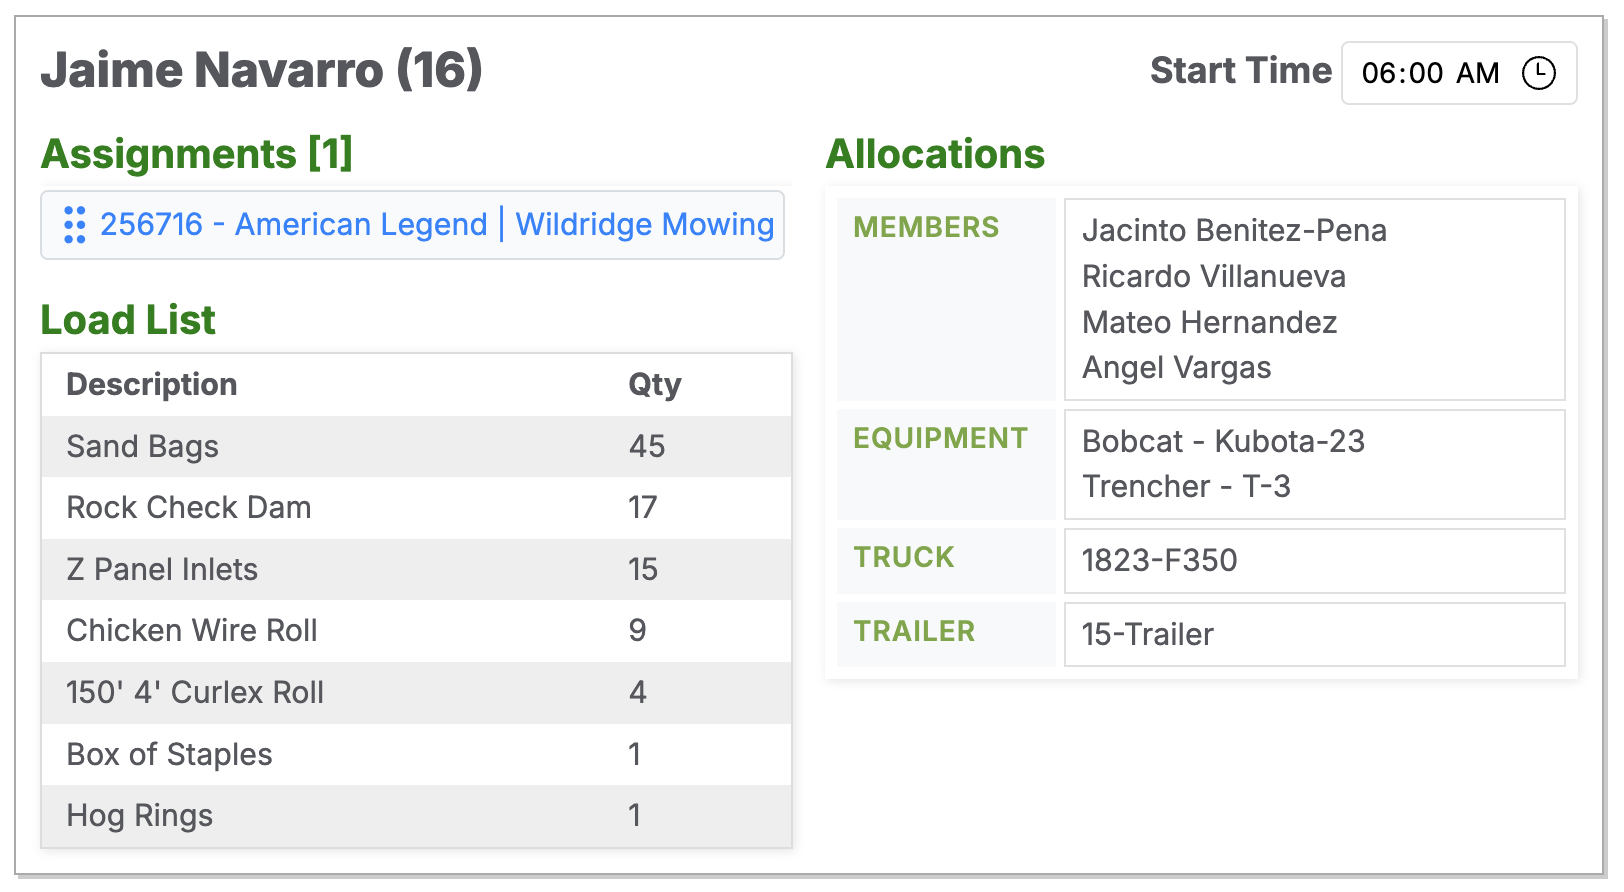Click the Qty column header
This screenshot has height=892, width=1624.
(654, 384)
